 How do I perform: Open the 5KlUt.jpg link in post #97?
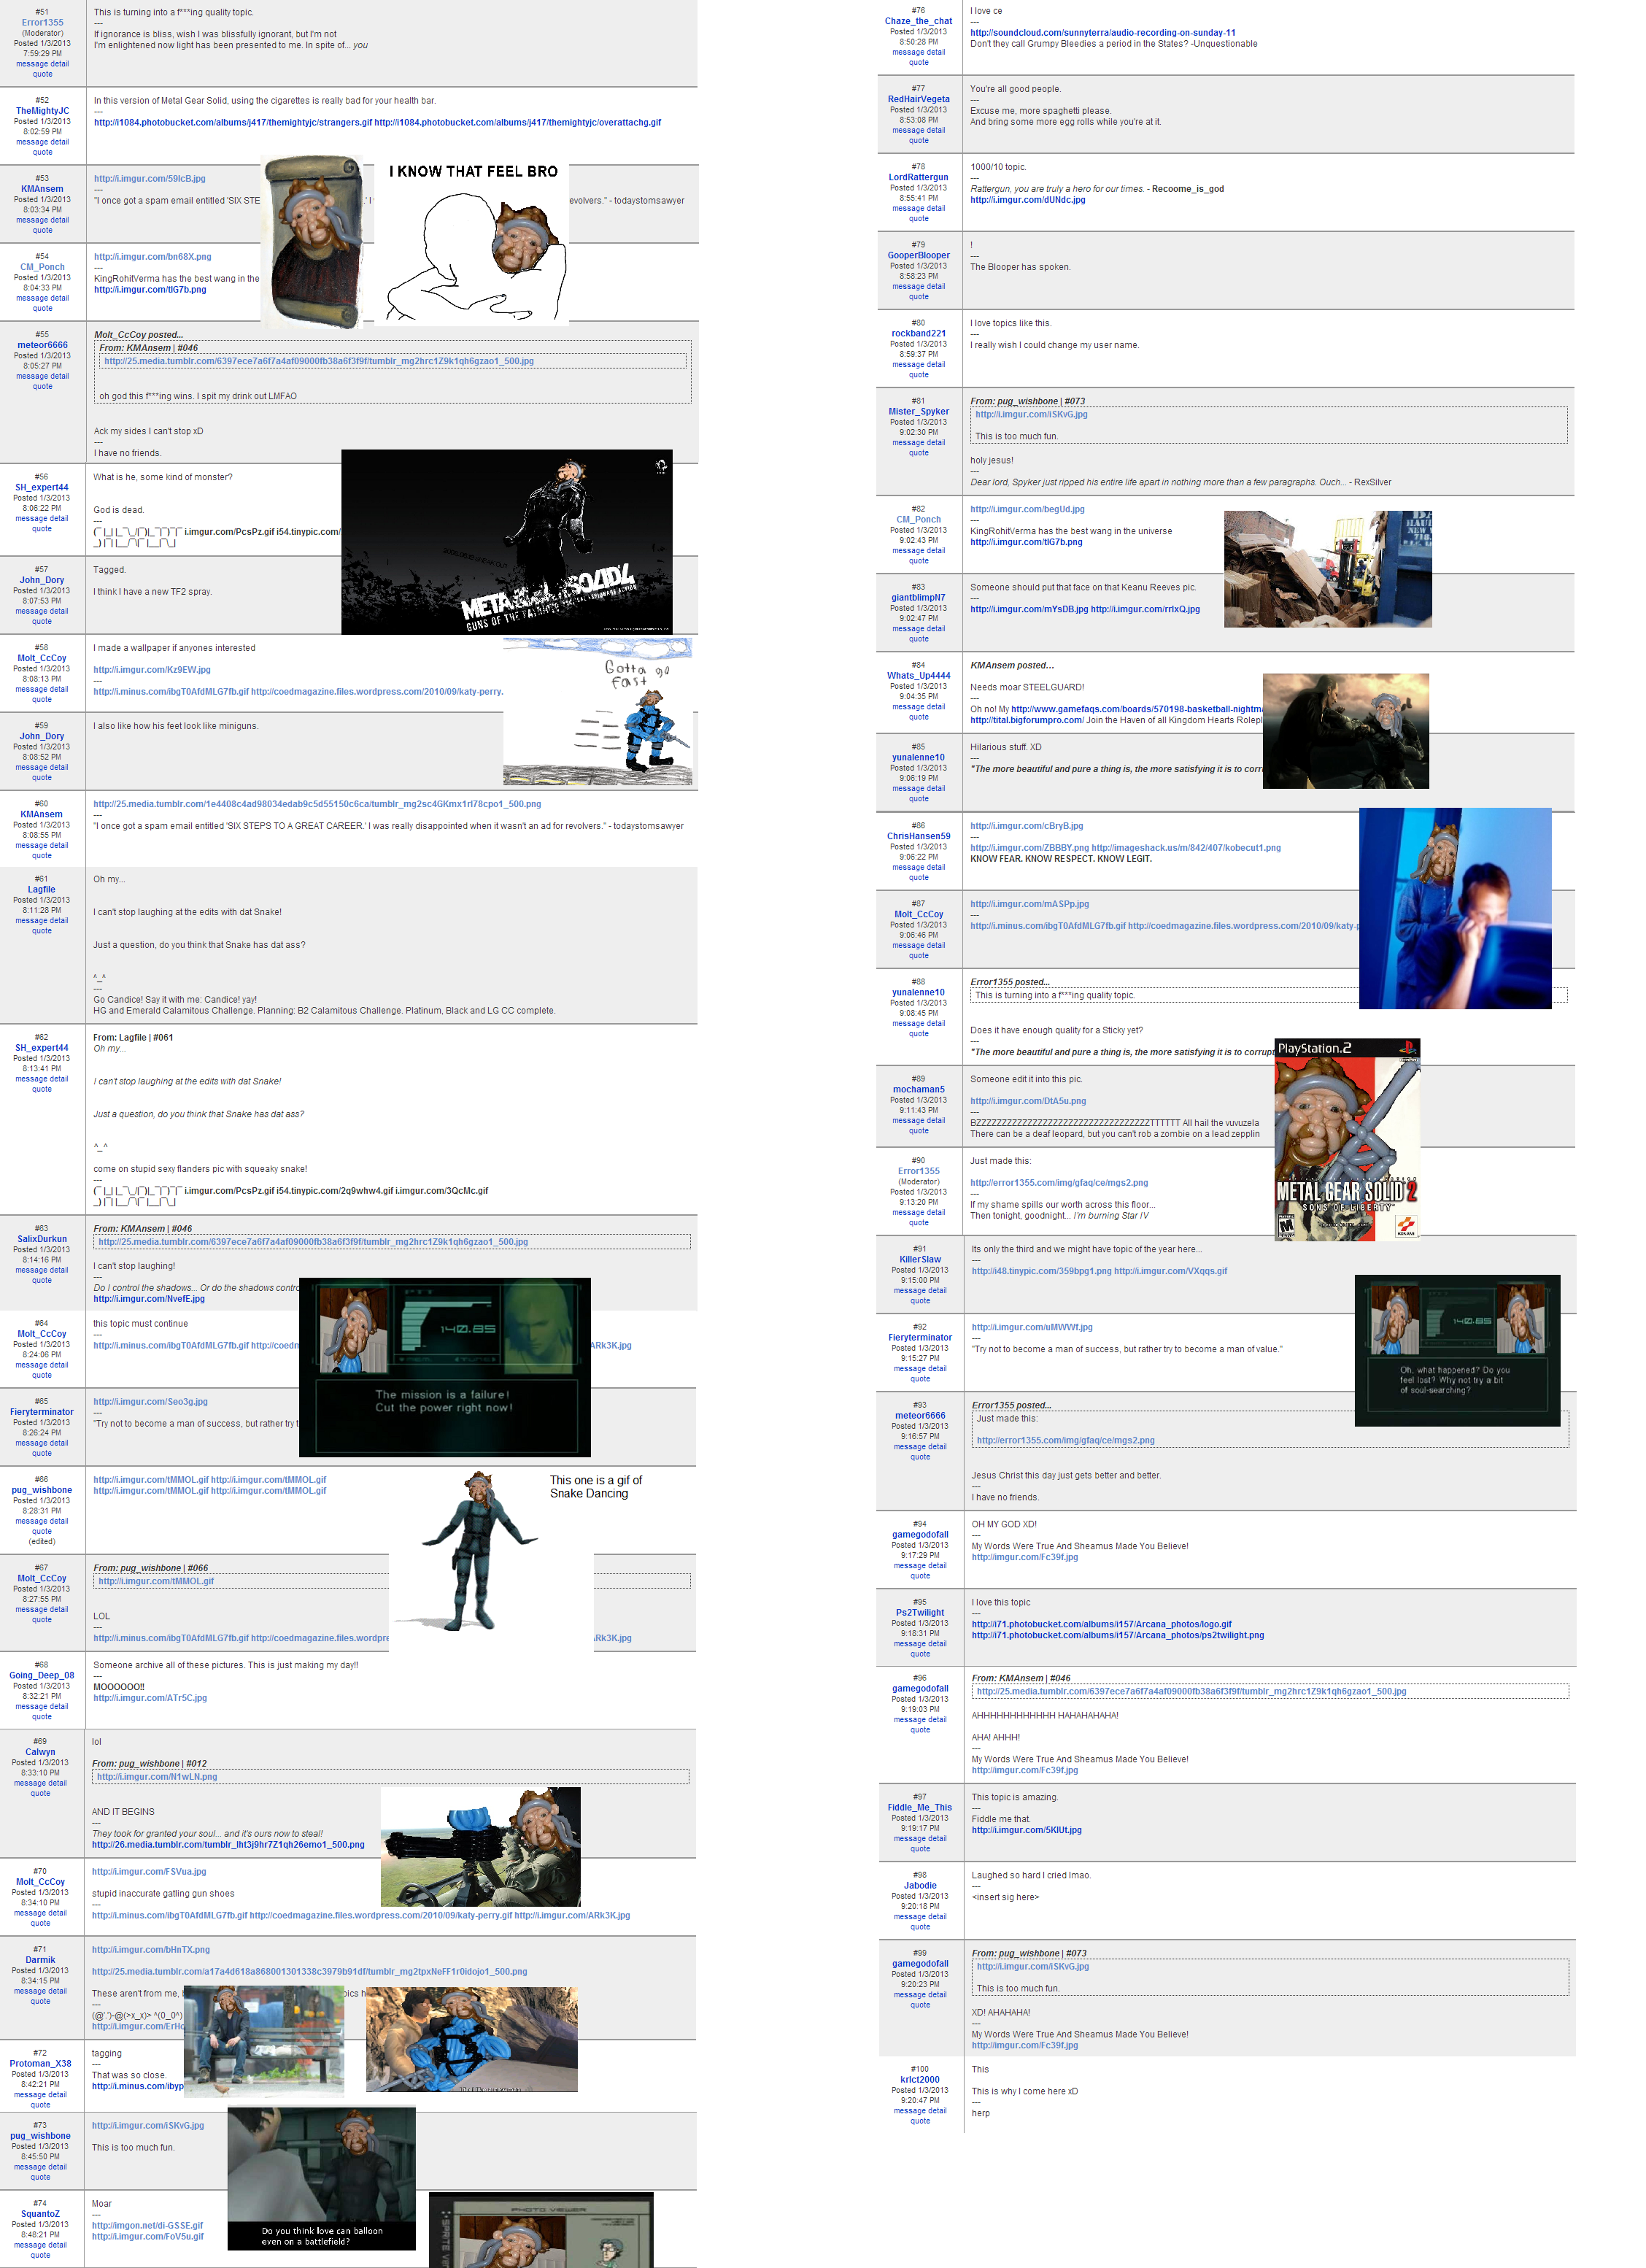click(x=1026, y=1830)
